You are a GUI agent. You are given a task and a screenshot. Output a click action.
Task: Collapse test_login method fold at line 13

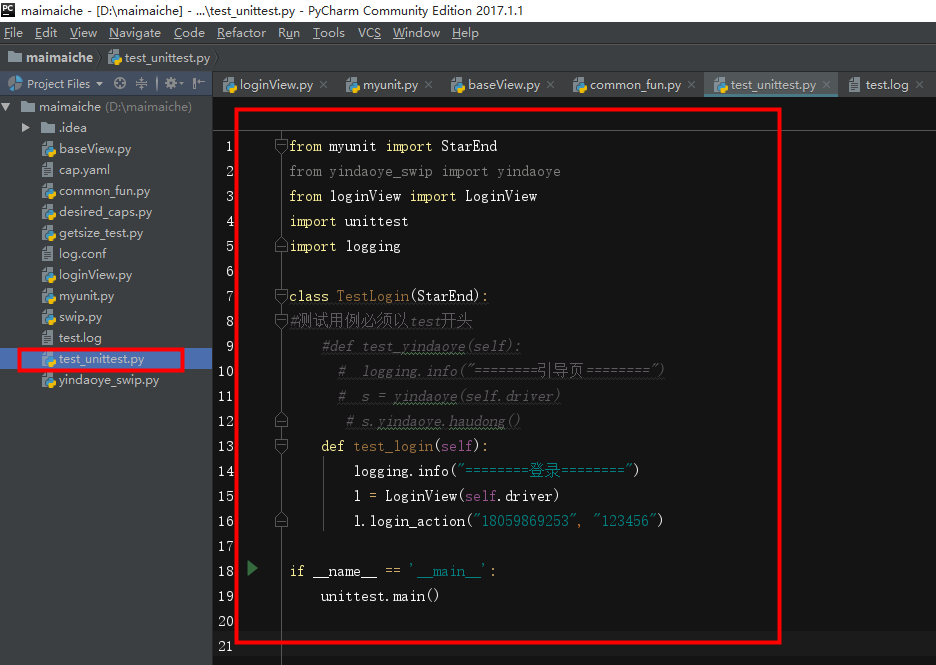pos(281,445)
